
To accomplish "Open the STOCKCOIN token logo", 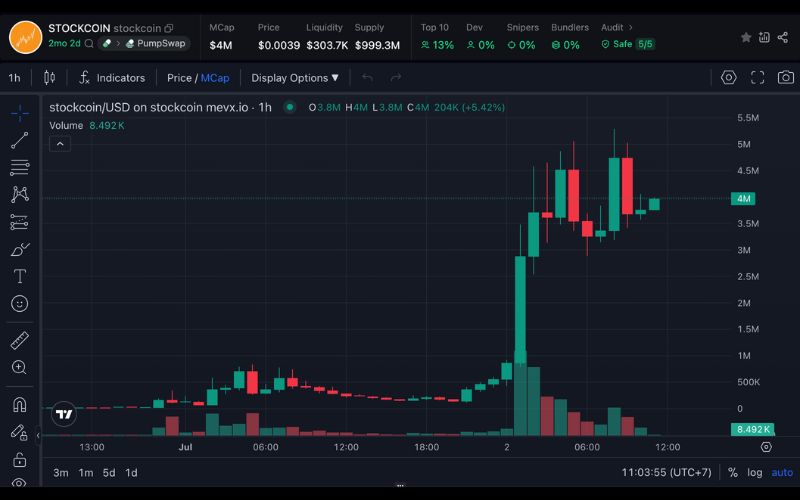I will click(26, 37).
